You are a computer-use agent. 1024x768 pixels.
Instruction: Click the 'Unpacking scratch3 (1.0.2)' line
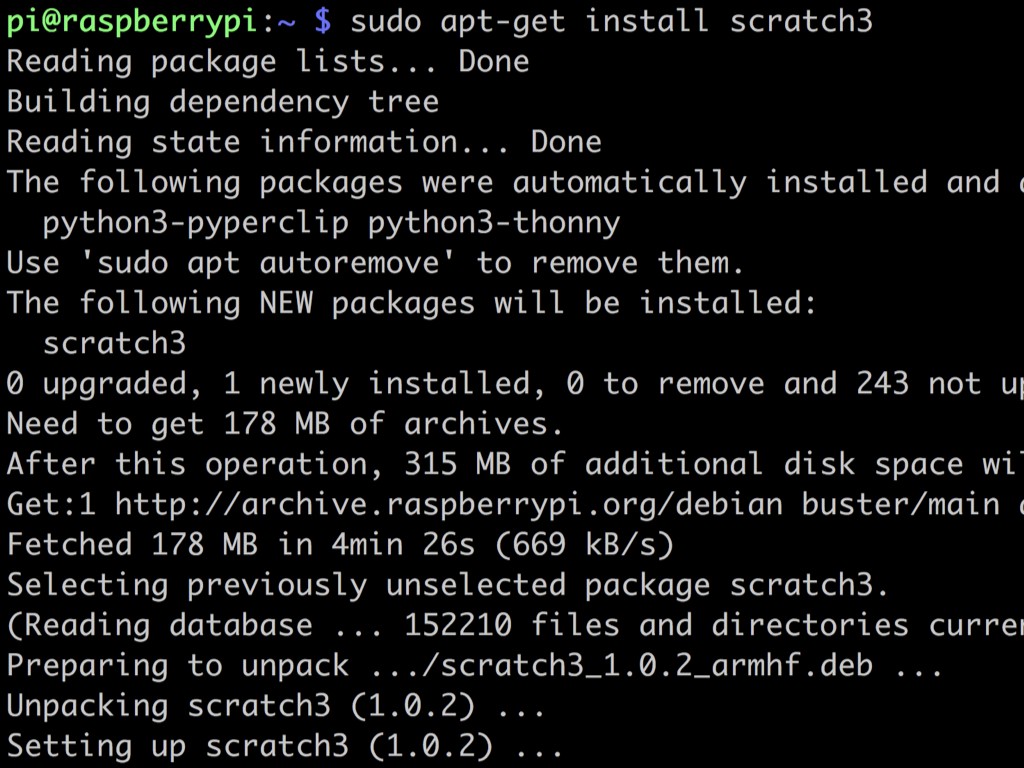(276, 706)
